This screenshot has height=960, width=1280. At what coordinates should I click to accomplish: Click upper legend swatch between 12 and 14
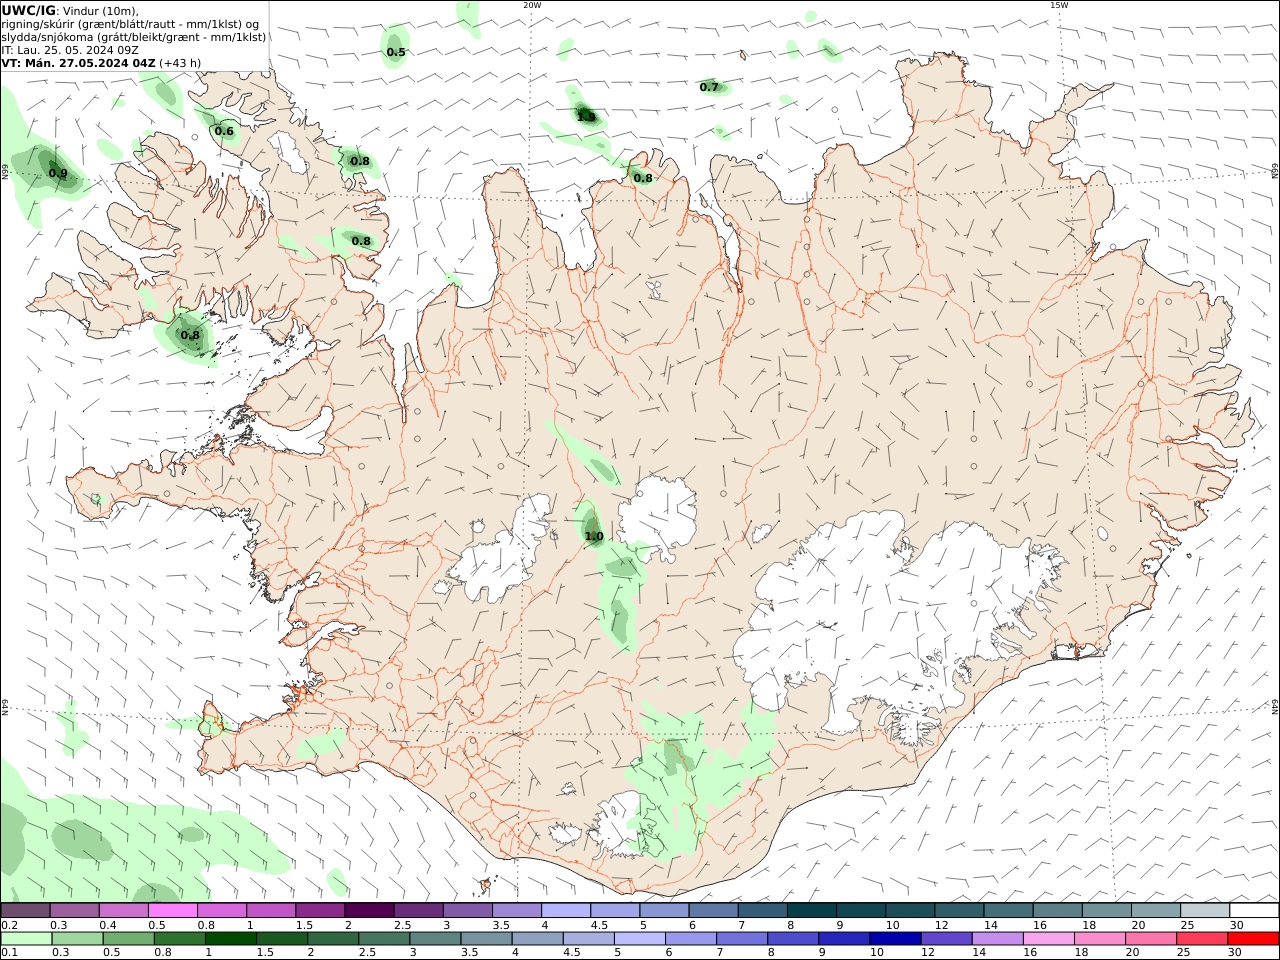tap(958, 911)
